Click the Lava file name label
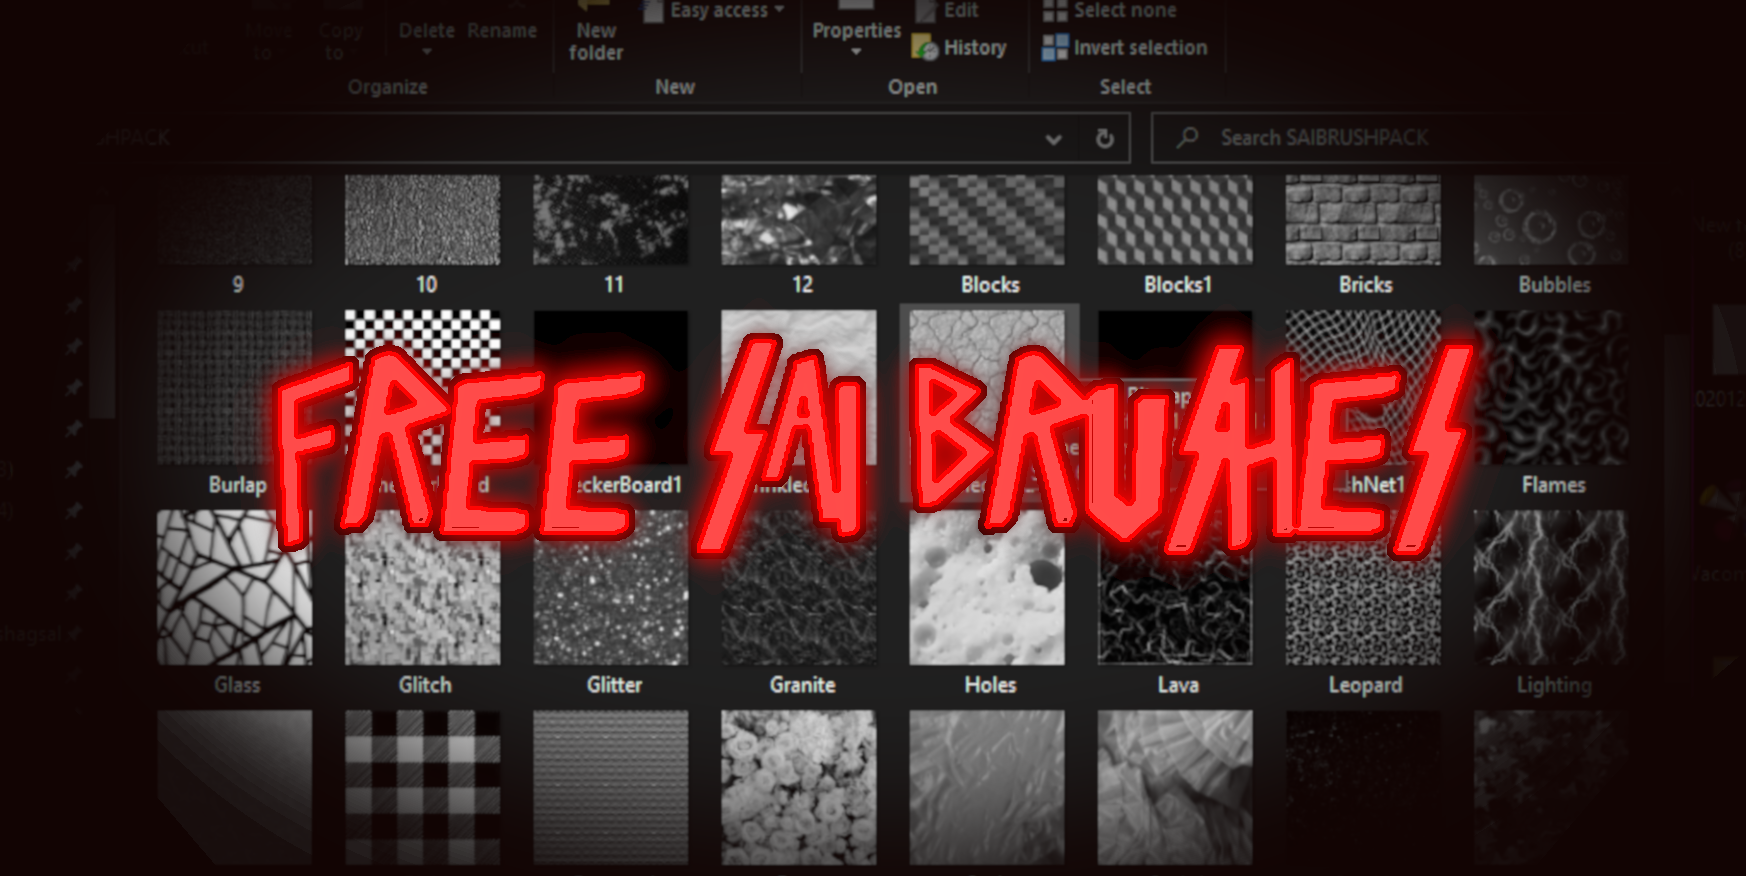The height and width of the screenshot is (876, 1746). [x=1177, y=685]
